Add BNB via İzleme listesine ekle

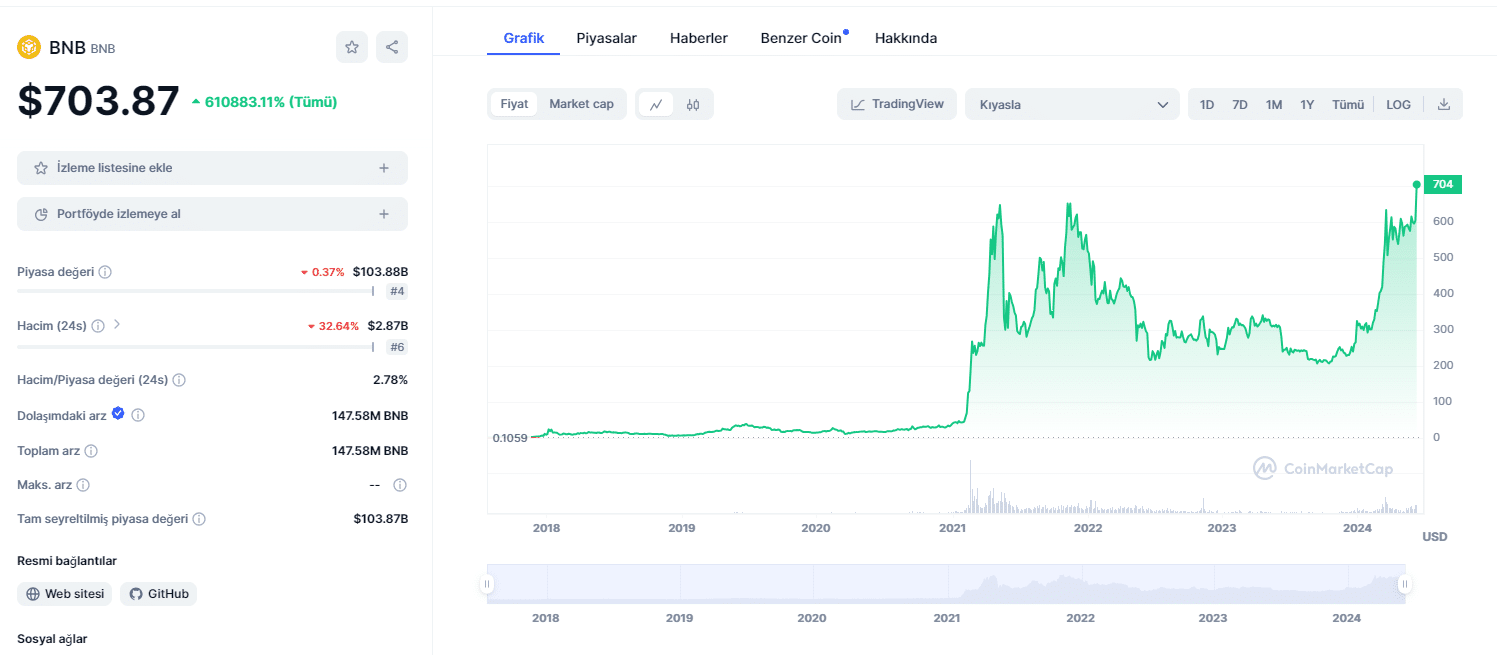(x=212, y=168)
